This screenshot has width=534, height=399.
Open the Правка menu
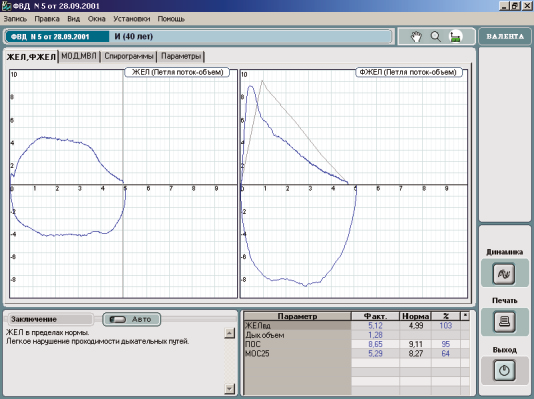pos(47,19)
